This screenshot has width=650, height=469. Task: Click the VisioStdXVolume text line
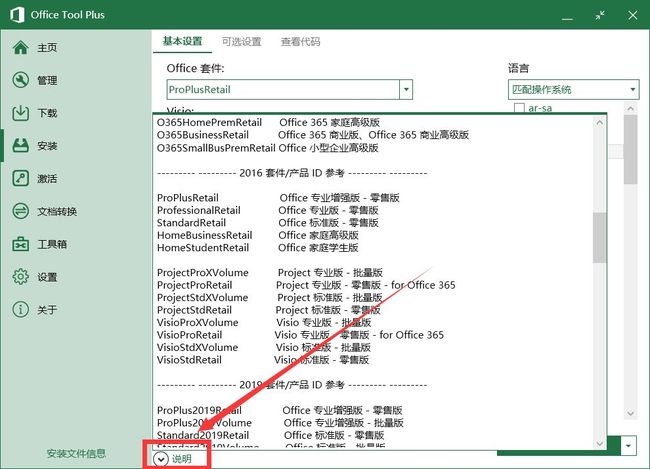[264, 347]
